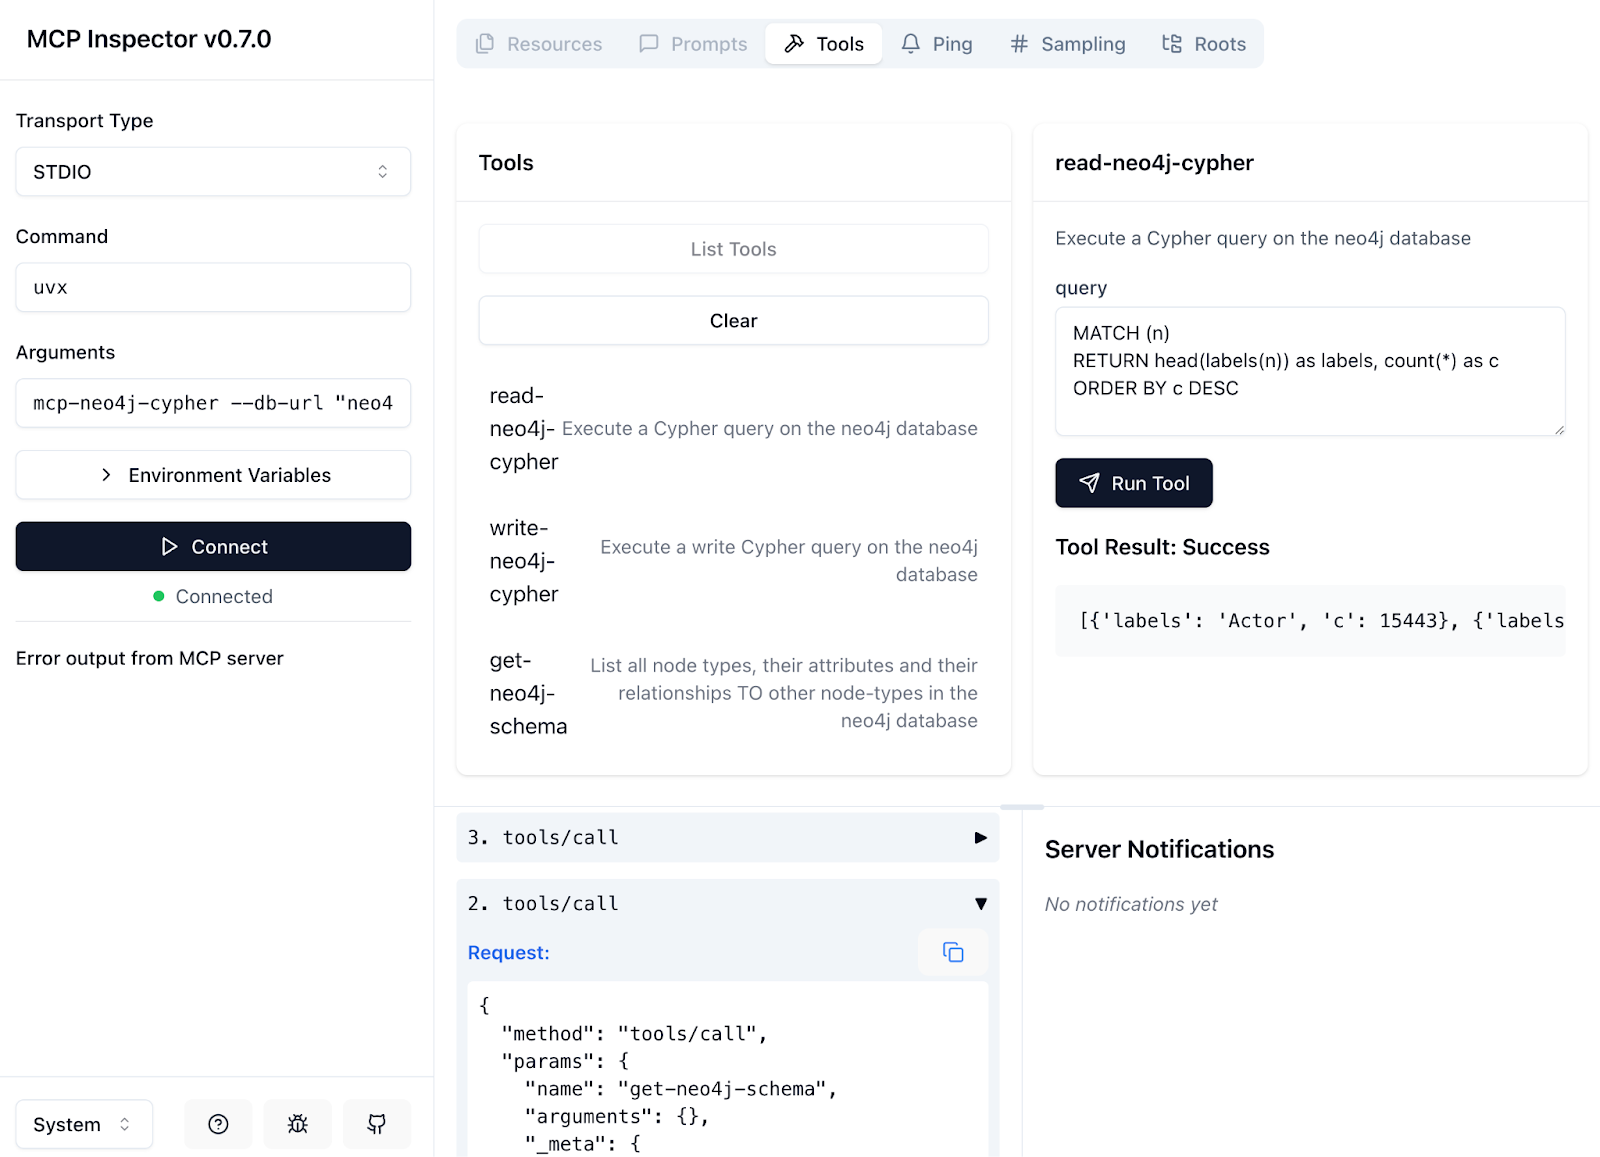The image size is (1600, 1157).
Task: Switch to the Prompts tab
Action: pos(692,43)
